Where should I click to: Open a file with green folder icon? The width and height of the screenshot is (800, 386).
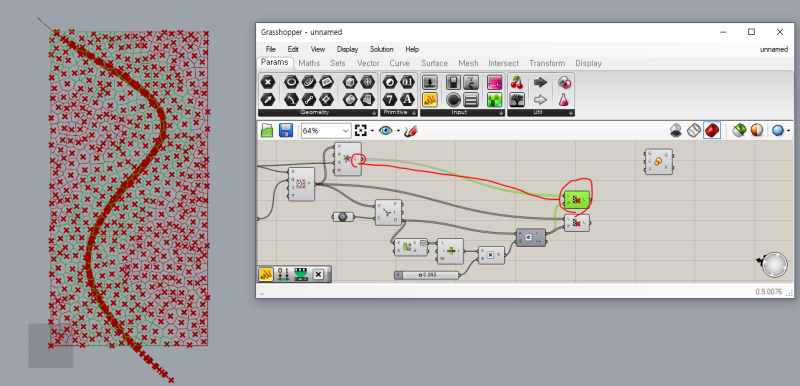click(x=267, y=131)
